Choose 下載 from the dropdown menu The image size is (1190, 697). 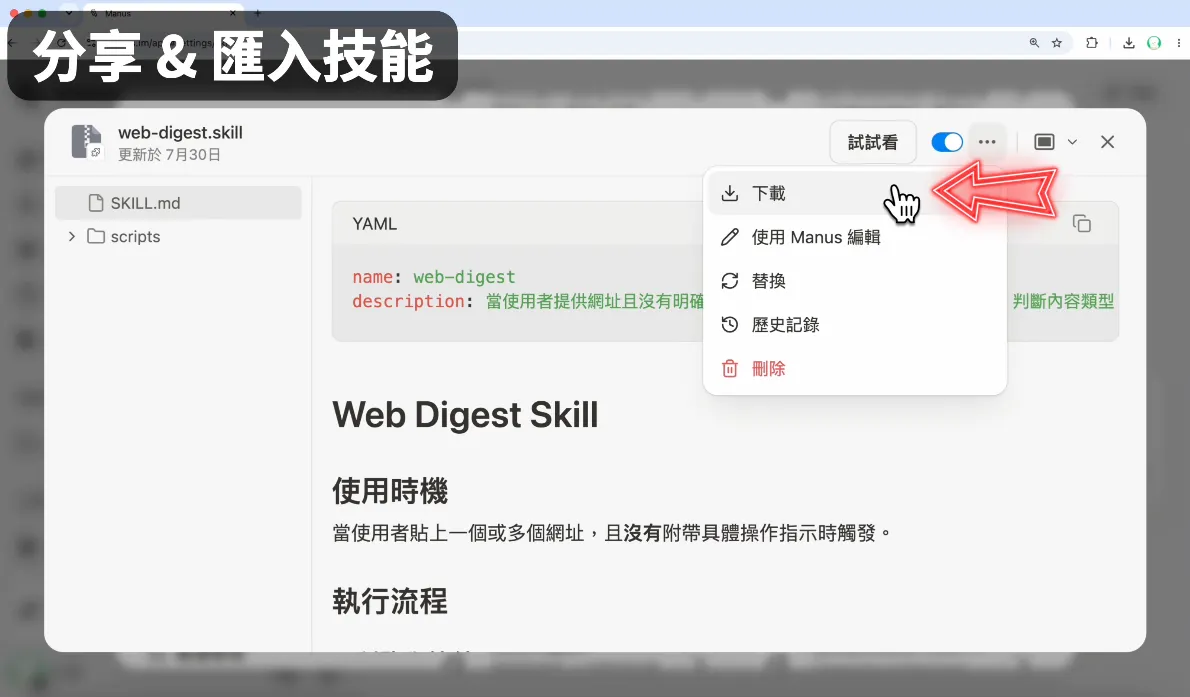click(855, 194)
